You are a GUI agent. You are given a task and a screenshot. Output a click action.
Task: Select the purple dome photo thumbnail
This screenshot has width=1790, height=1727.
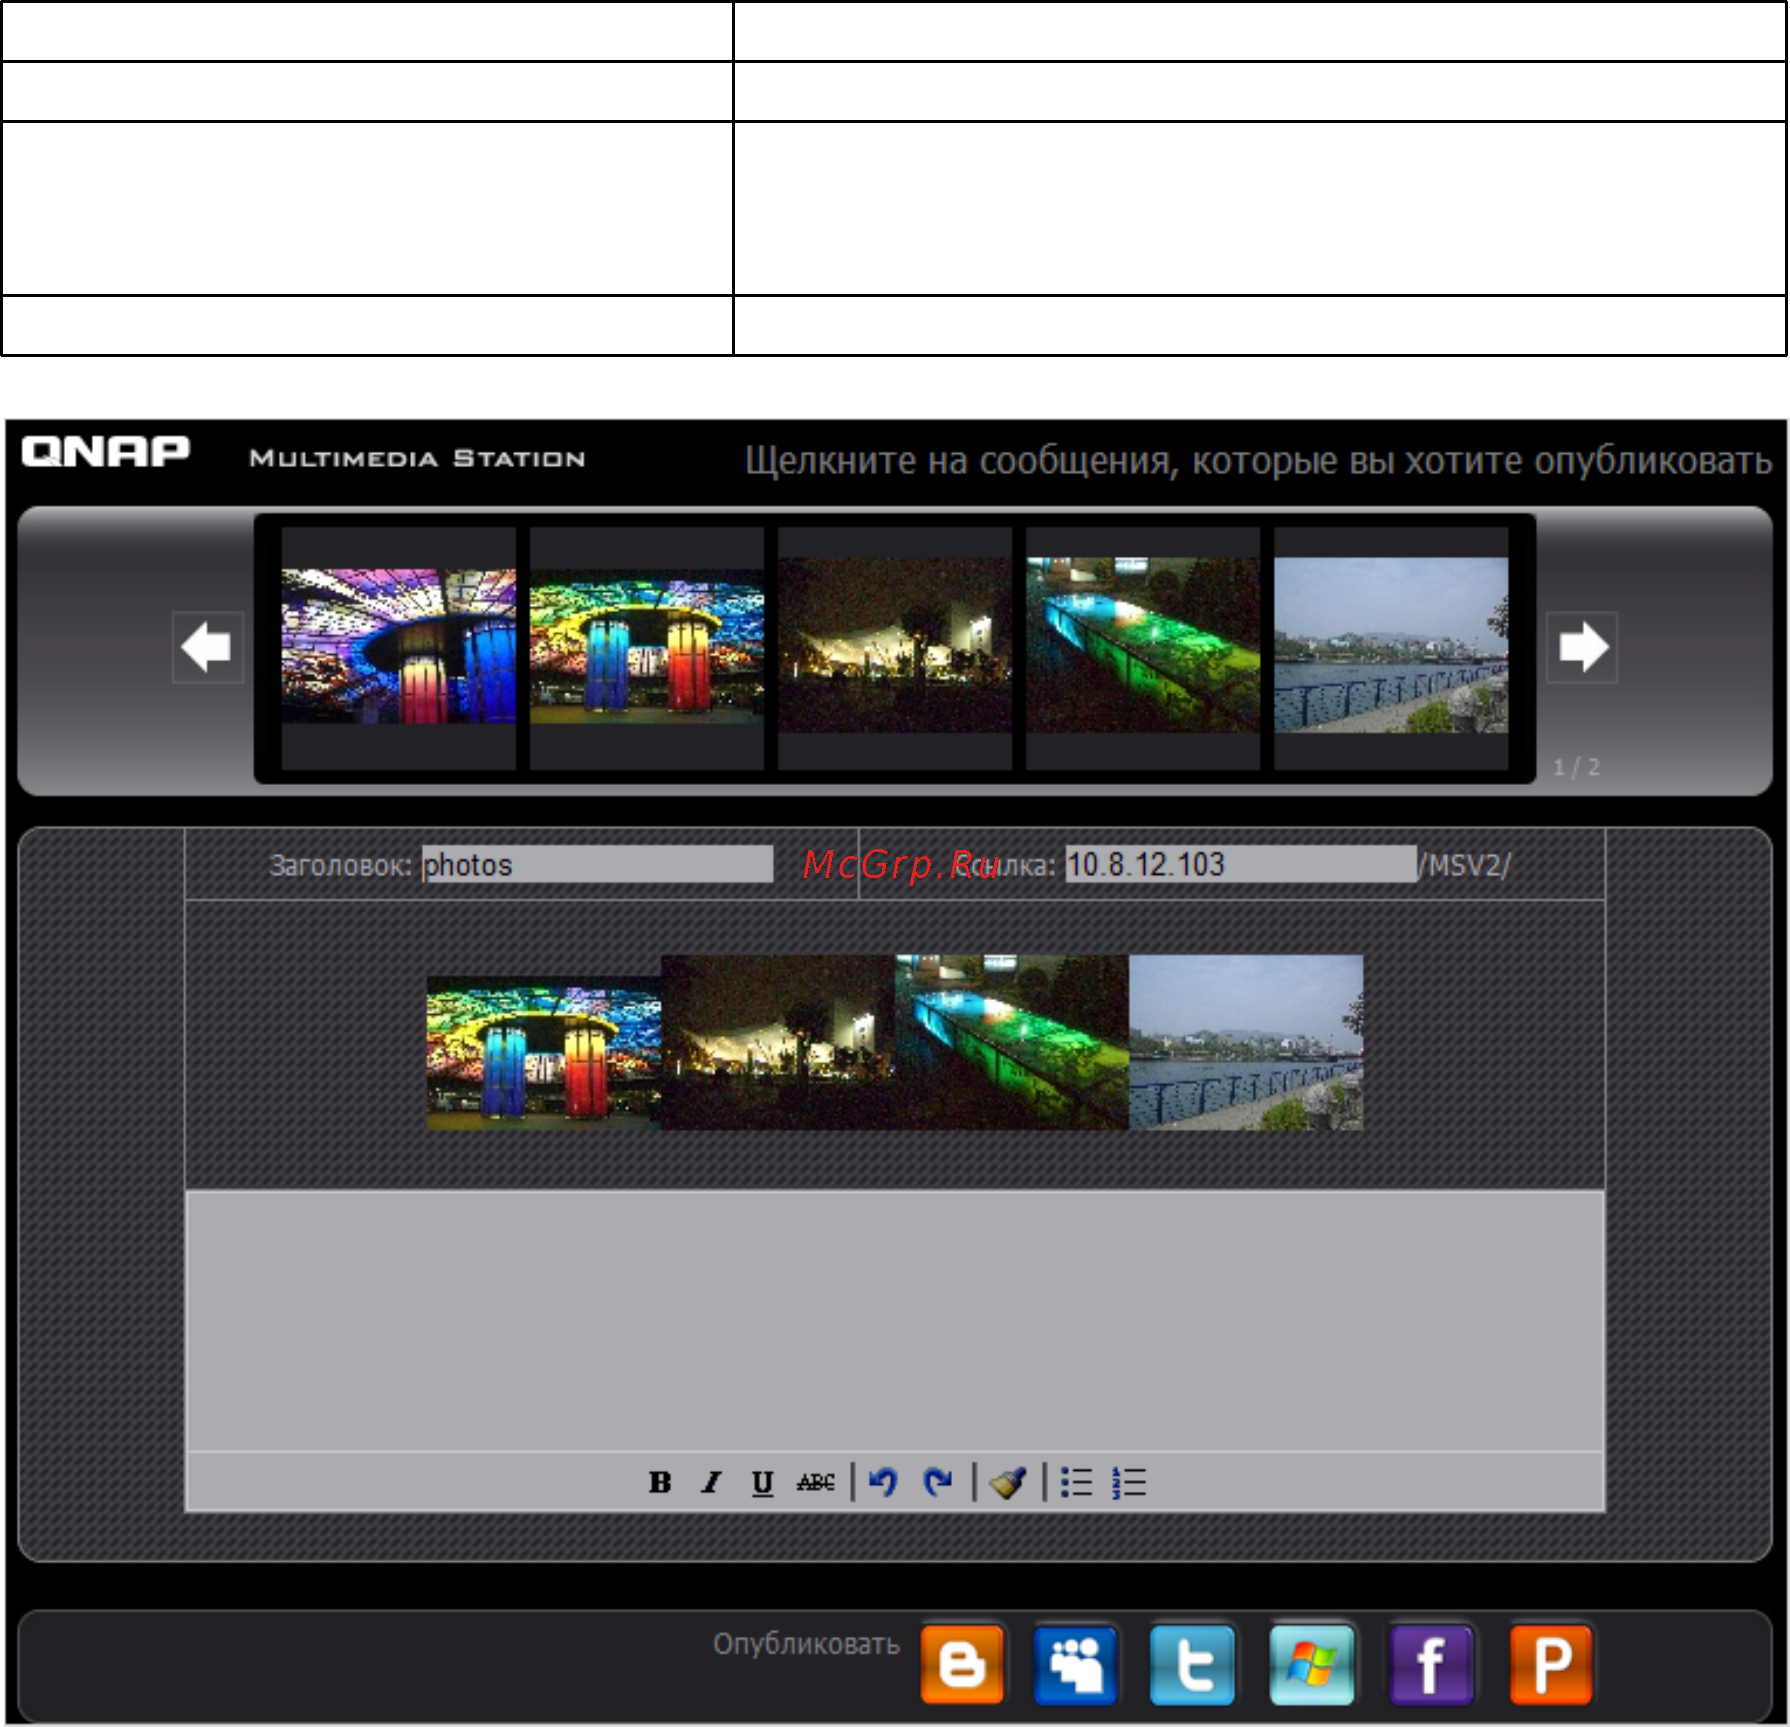399,647
